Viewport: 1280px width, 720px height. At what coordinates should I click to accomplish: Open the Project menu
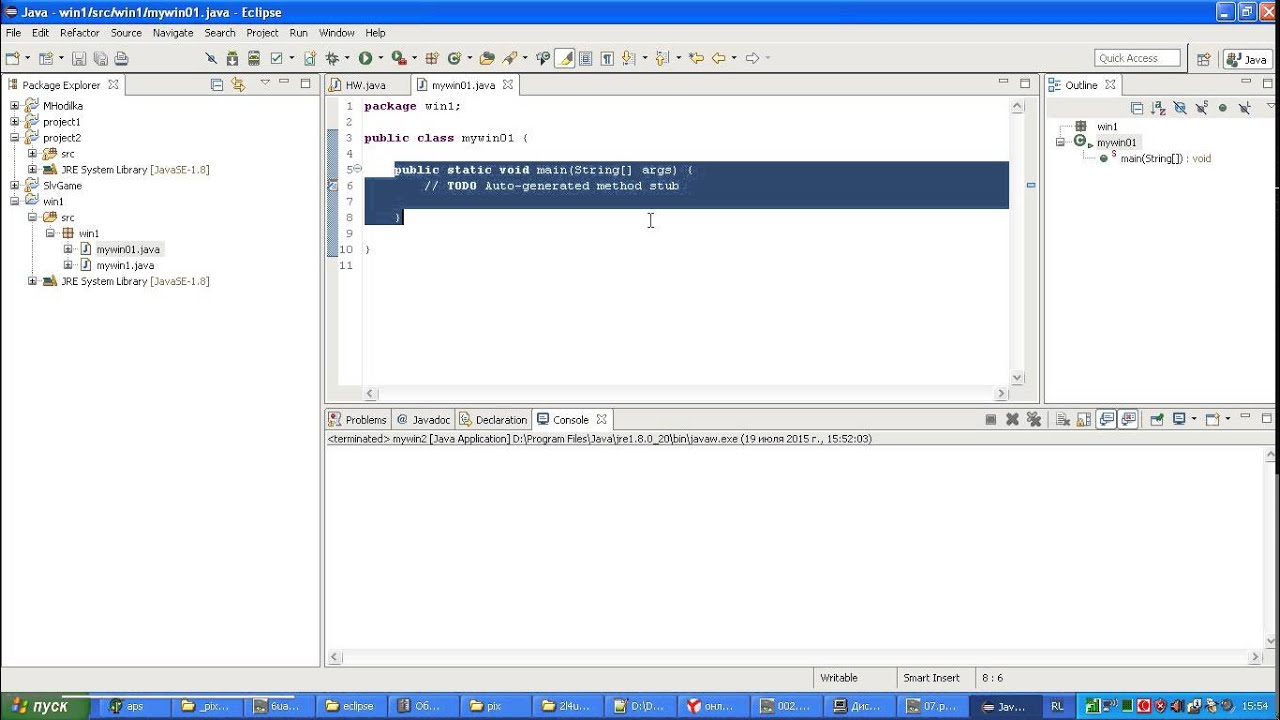pyautogui.click(x=262, y=33)
